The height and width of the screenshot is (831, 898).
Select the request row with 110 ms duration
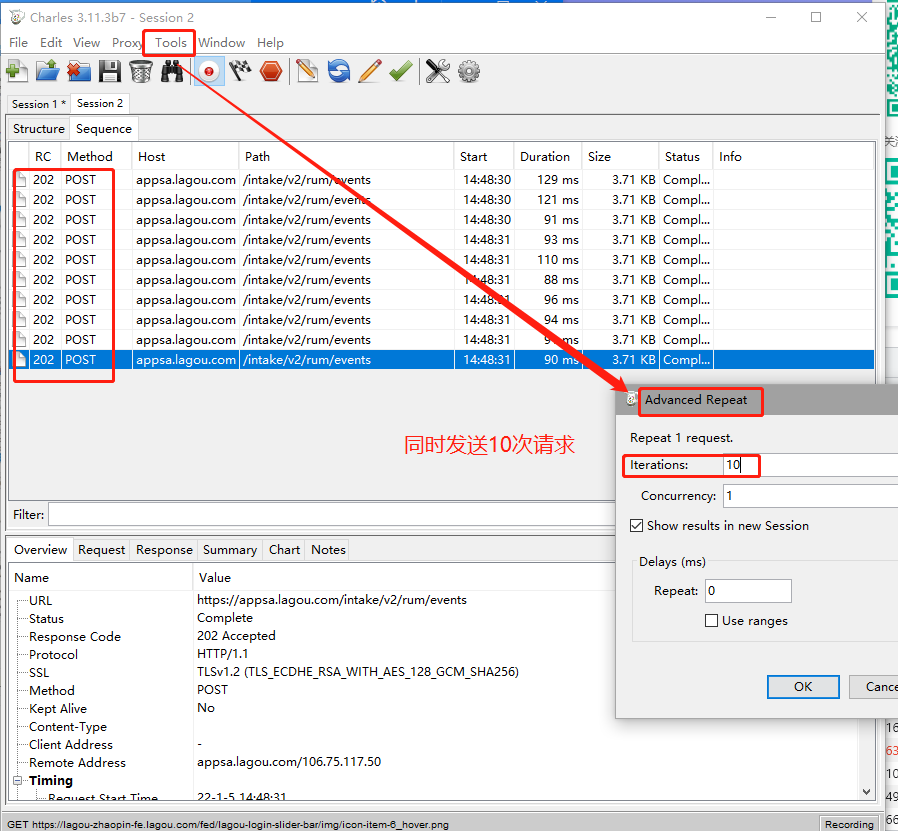point(441,260)
